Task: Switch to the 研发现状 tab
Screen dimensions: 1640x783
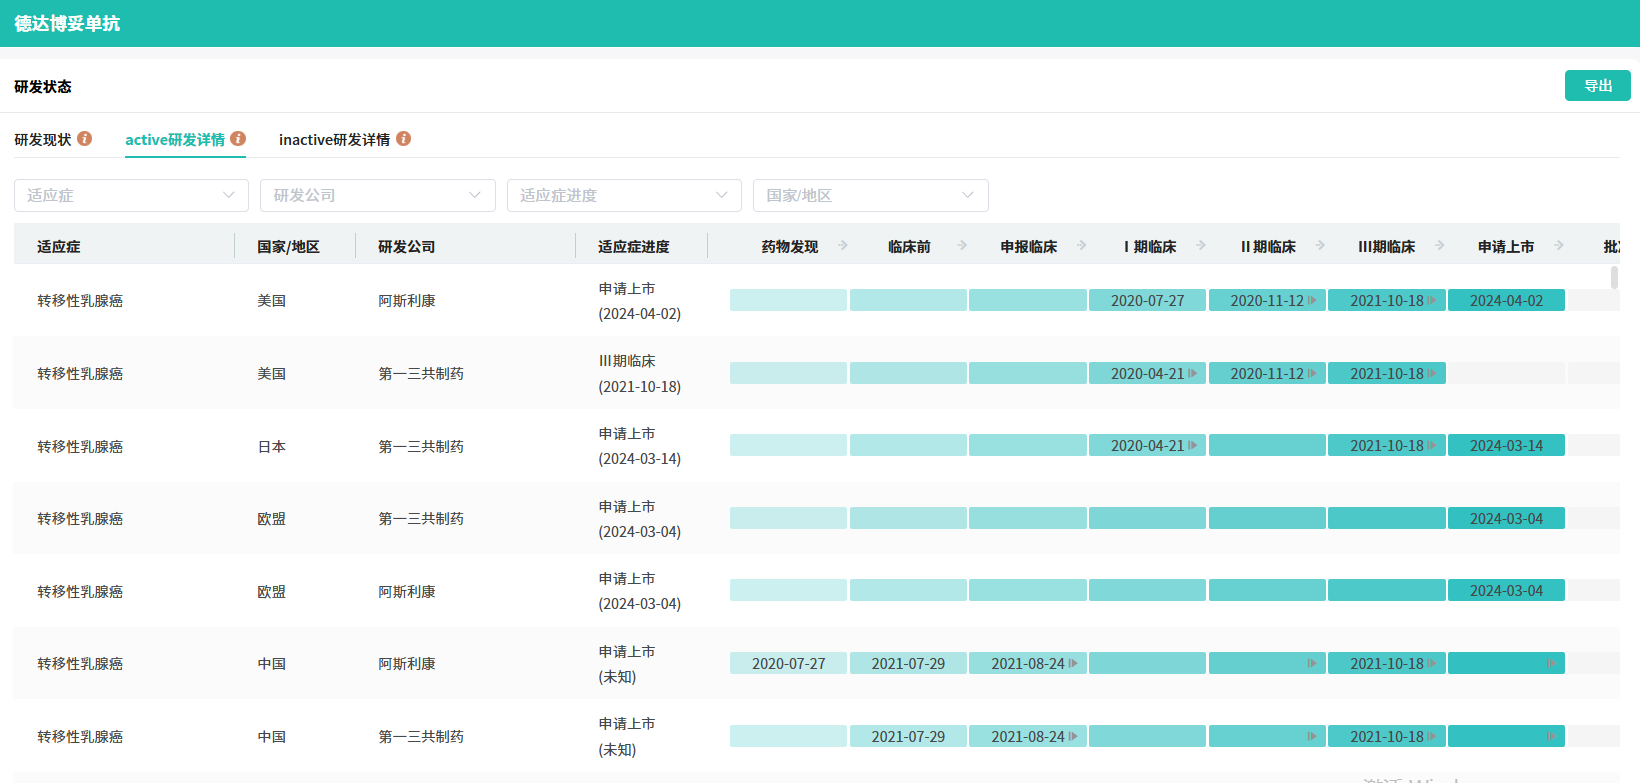Action: (43, 140)
